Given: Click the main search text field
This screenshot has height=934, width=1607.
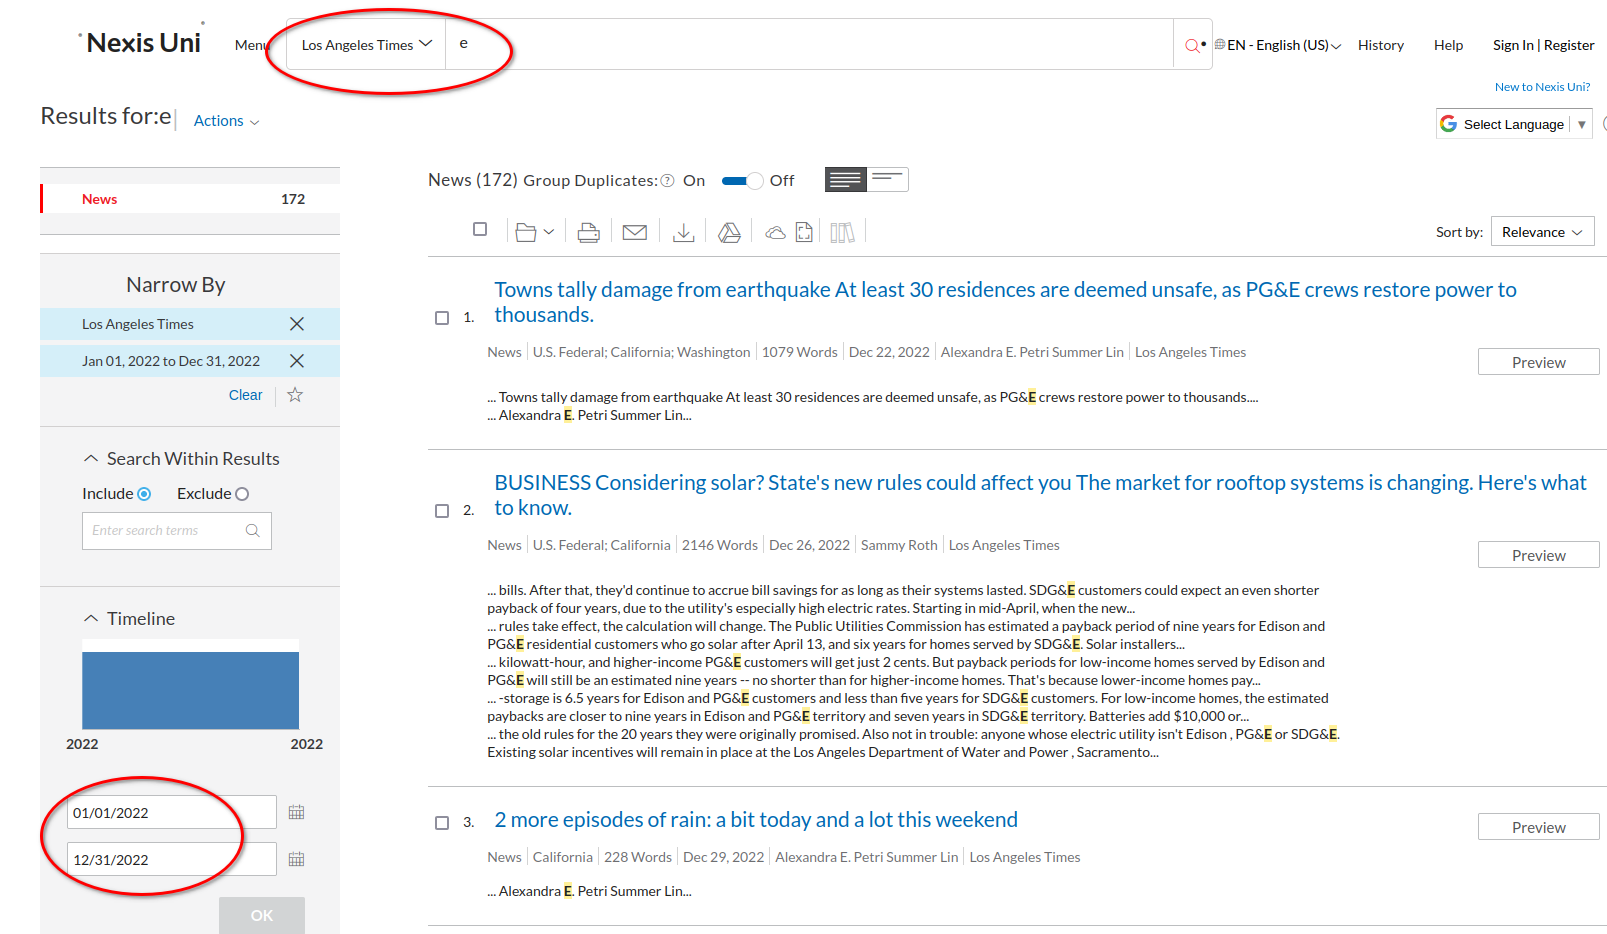Looking at the screenshot, I should [809, 44].
